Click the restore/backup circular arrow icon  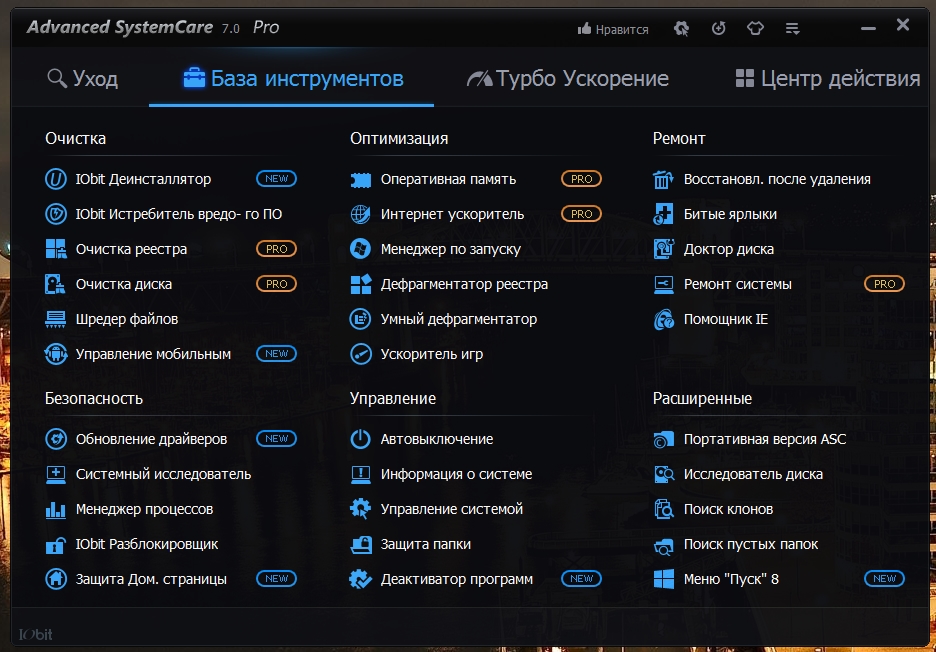[719, 29]
